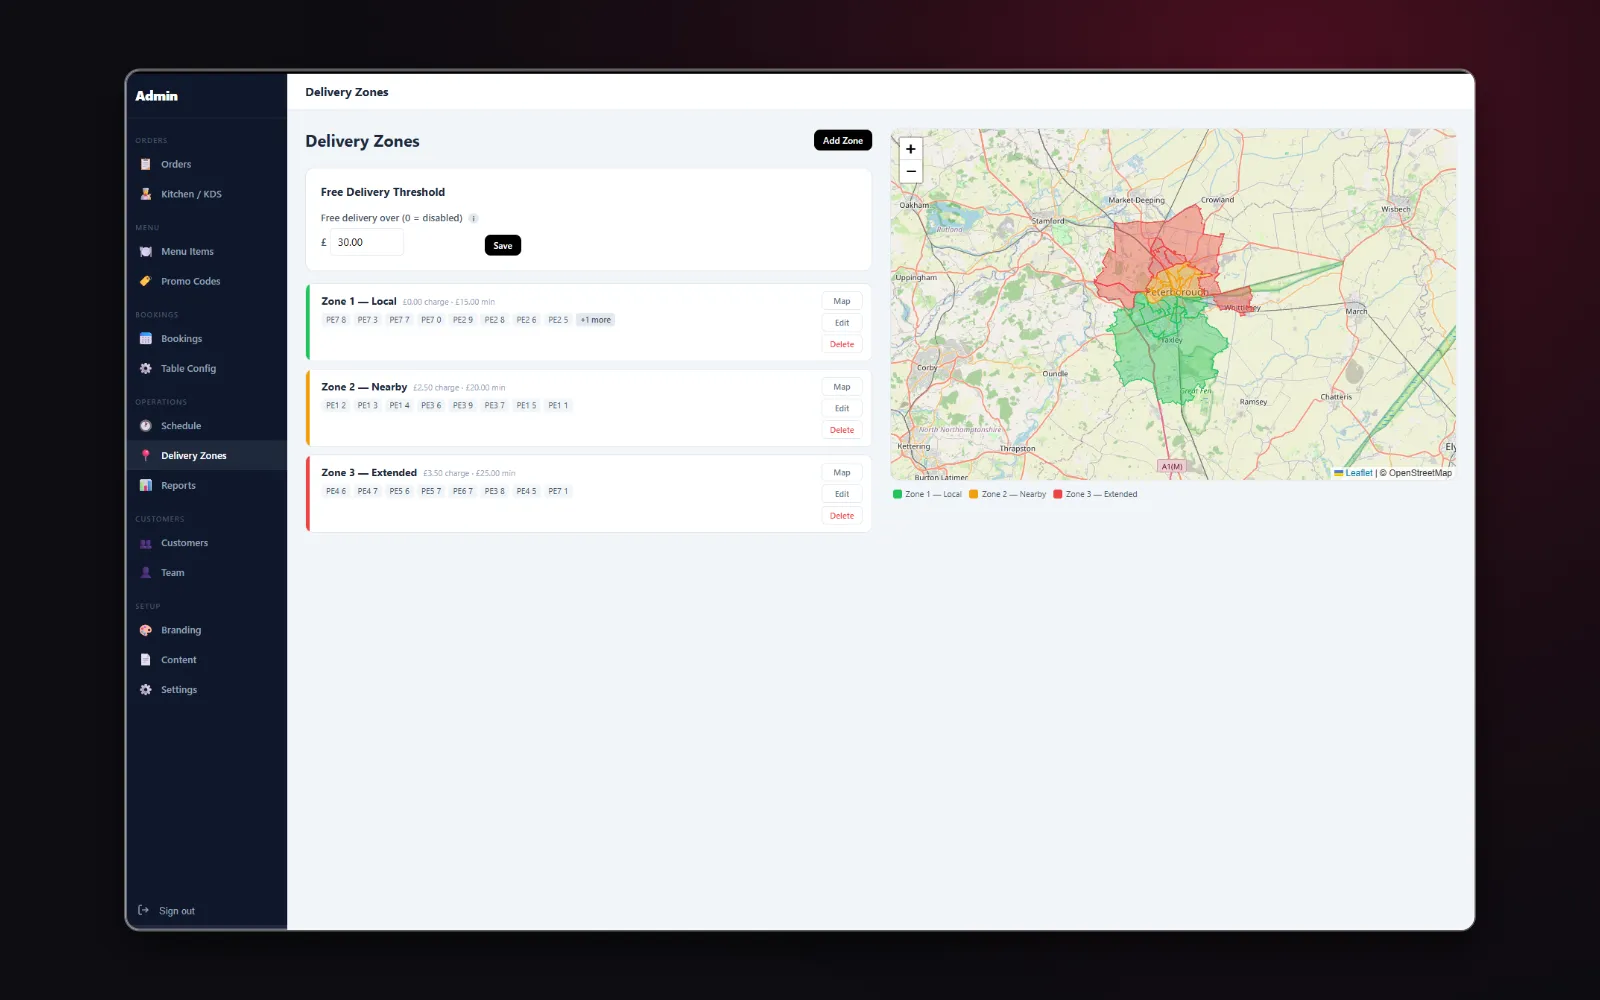Show Zone 1 — Local on map

coord(842,301)
